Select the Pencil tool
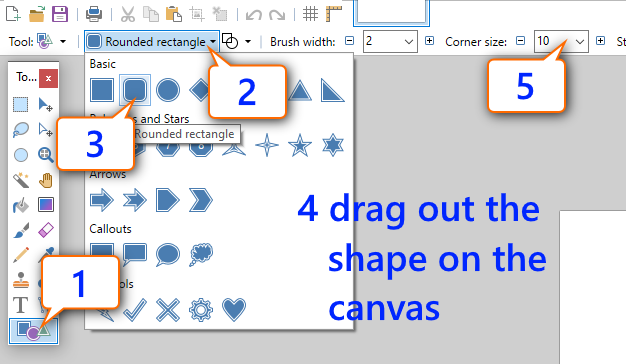This screenshot has width=626, height=364. coord(21,255)
